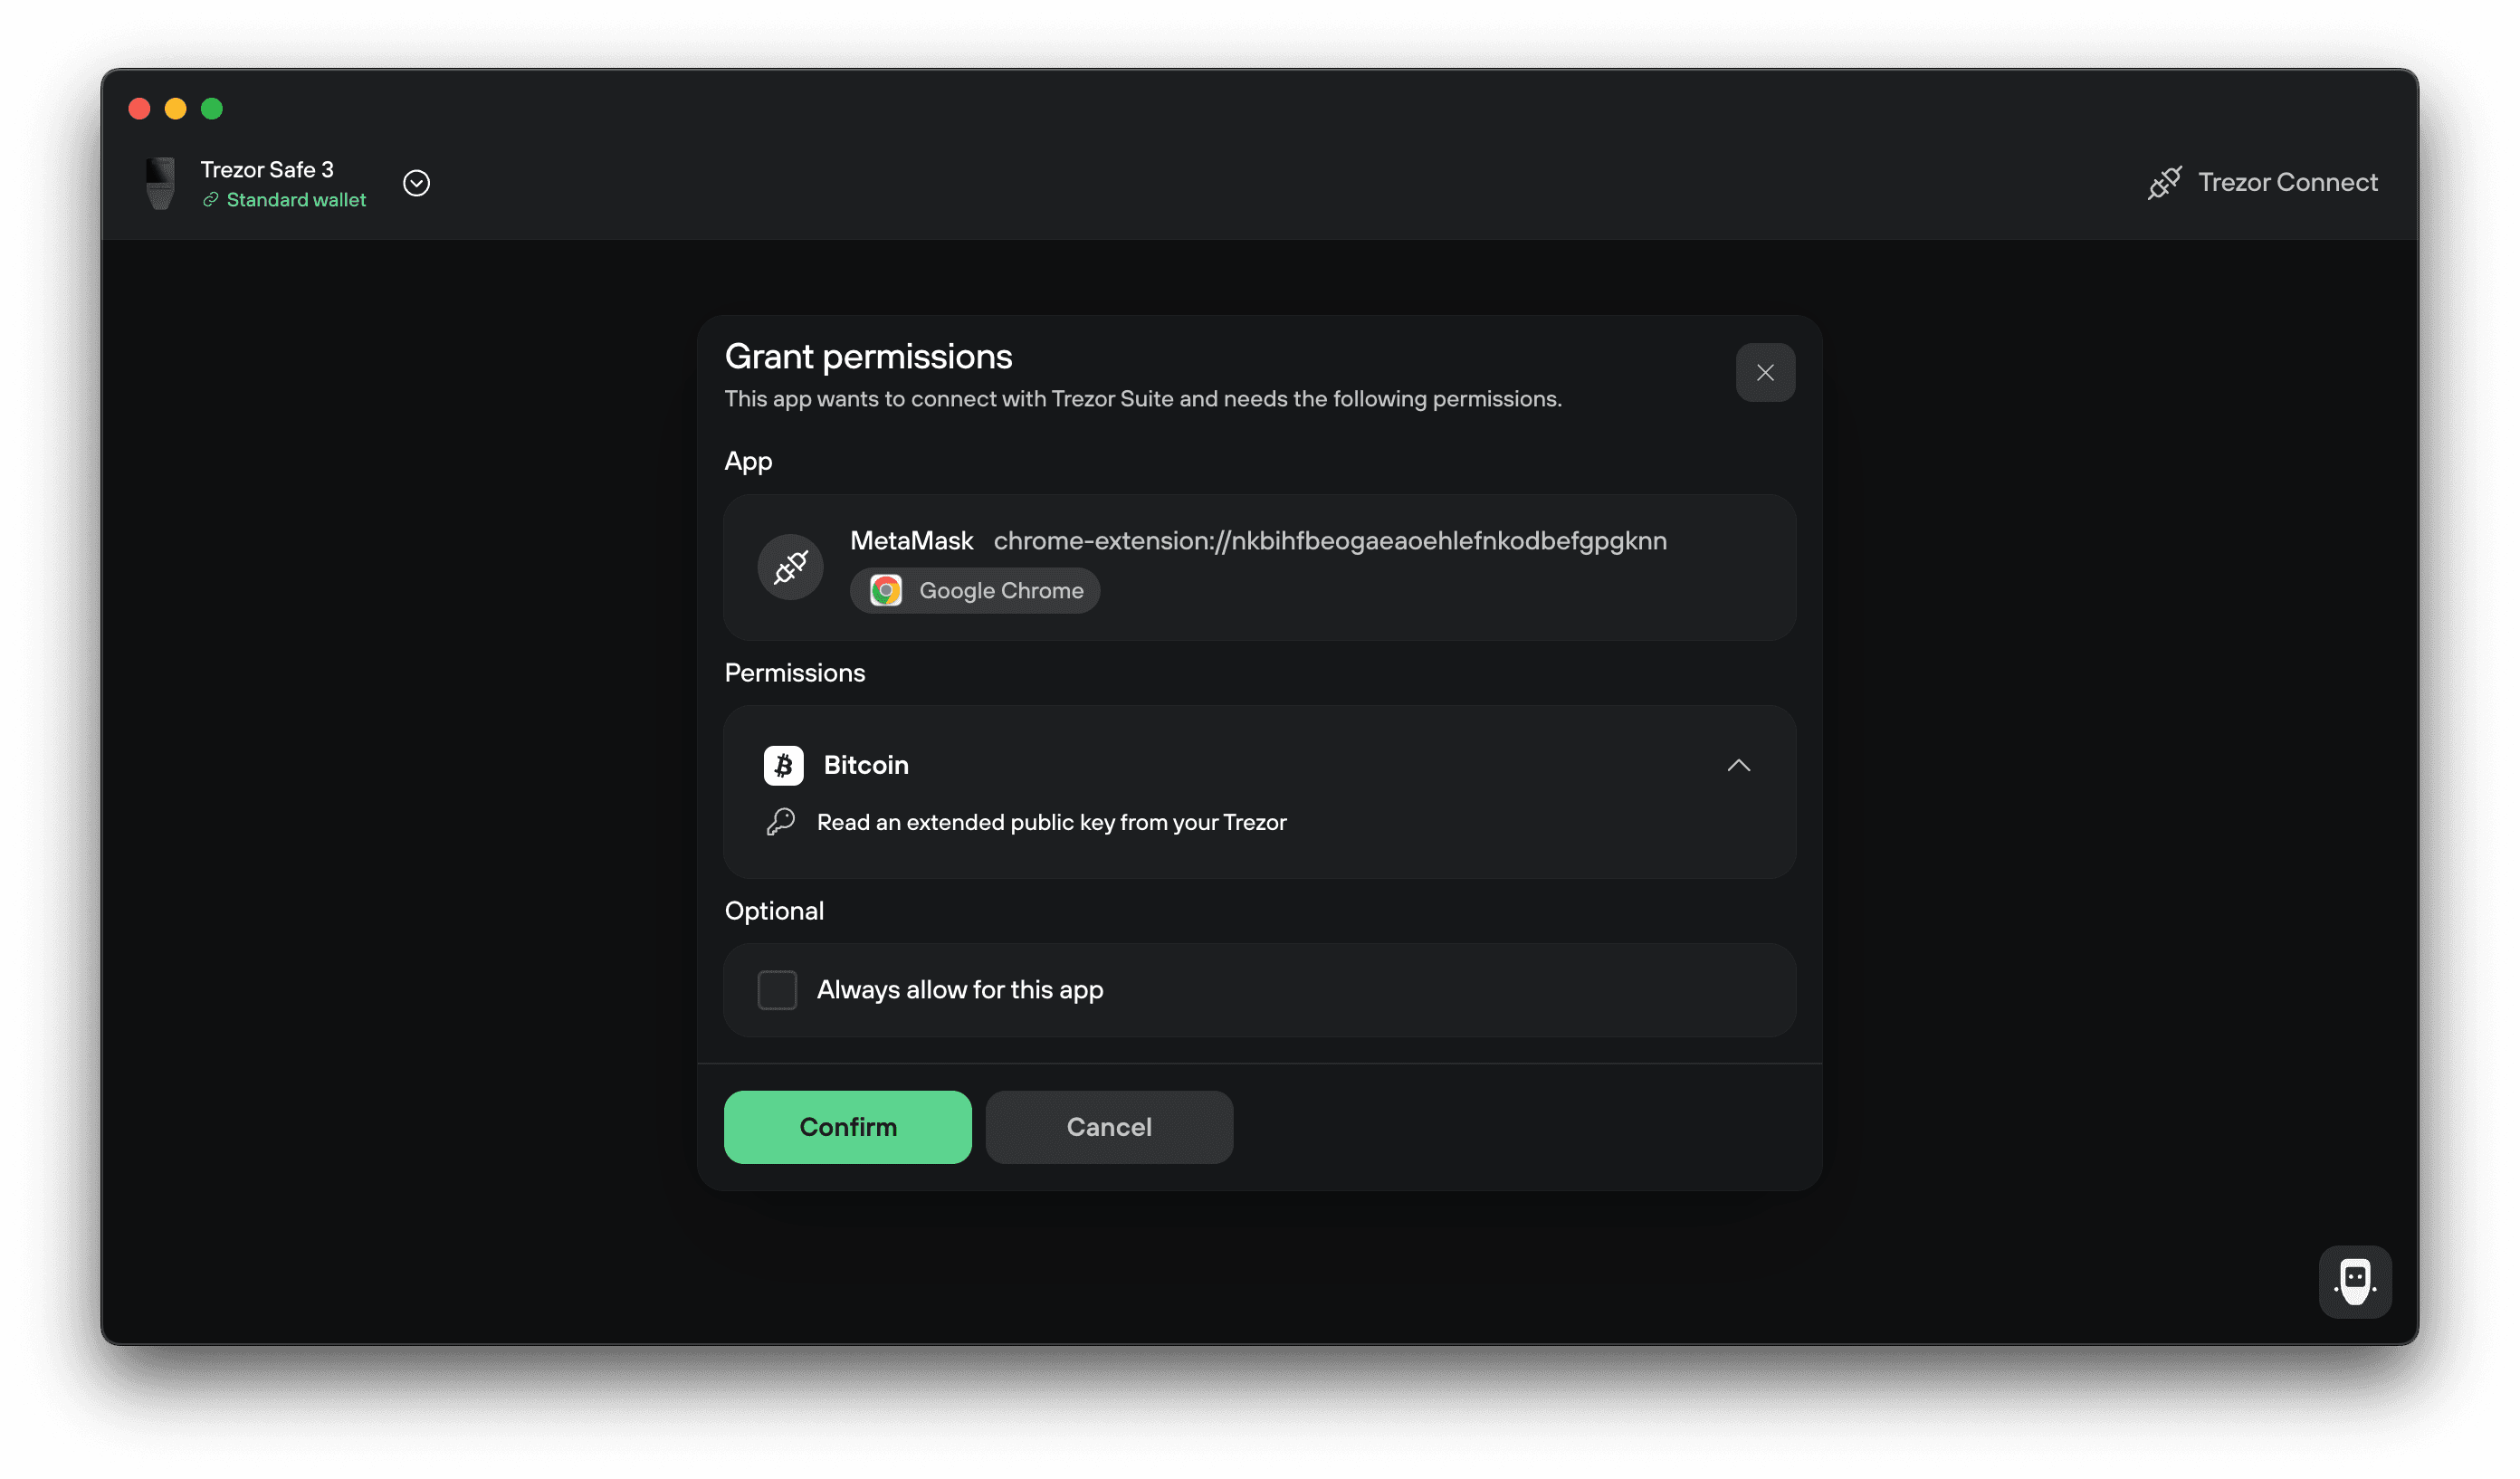
Task: Click the MetaMask chrome-extension URL text
Action: pyautogui.click(x=1330, y=541)
